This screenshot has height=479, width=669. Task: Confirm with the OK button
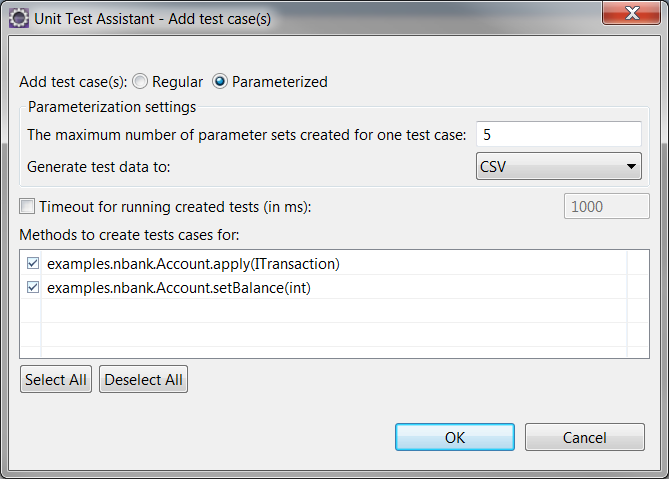pyautogui.click(x=455, y=437)
